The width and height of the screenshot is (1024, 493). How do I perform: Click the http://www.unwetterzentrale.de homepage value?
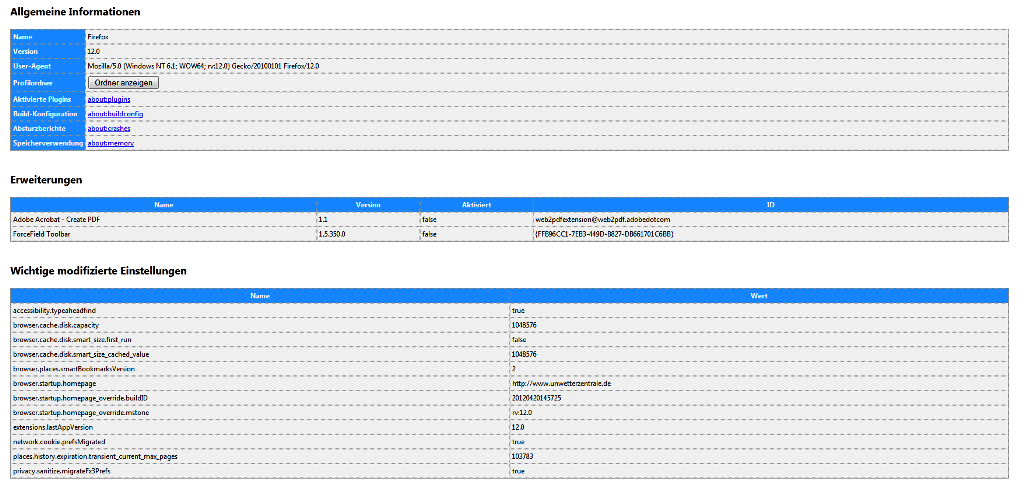pyautogui.click(x=562, y=383)
